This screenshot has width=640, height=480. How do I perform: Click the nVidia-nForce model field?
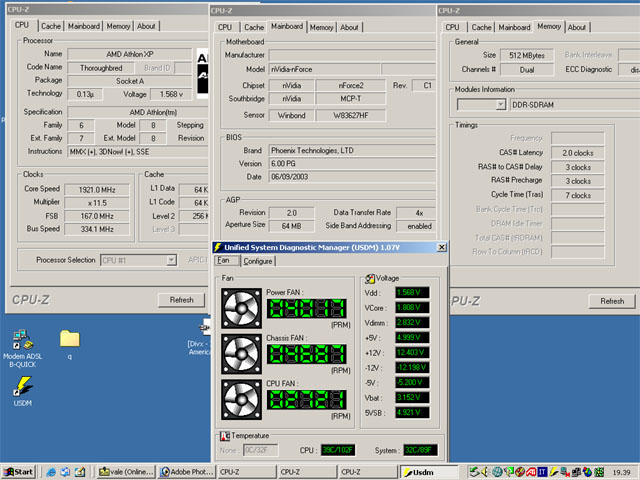pyautogui.click(x=325, y=69)
